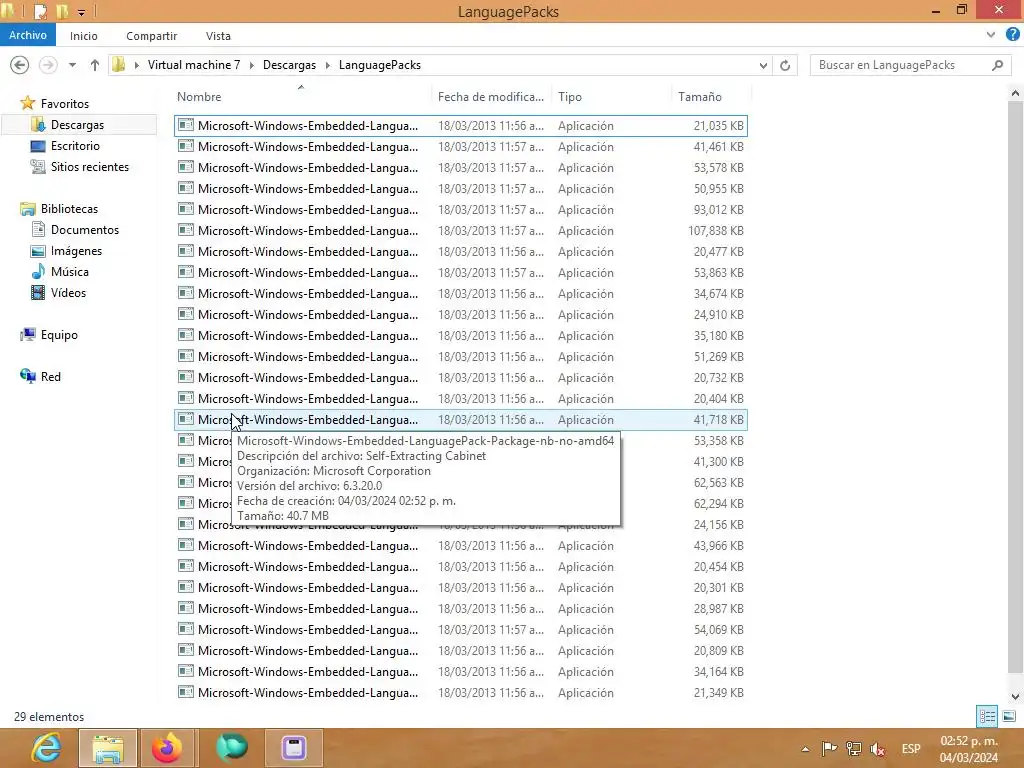Select the file name sized 28,987 KB
Viewport: 1024px width, 768px height.
pos(308,609)
